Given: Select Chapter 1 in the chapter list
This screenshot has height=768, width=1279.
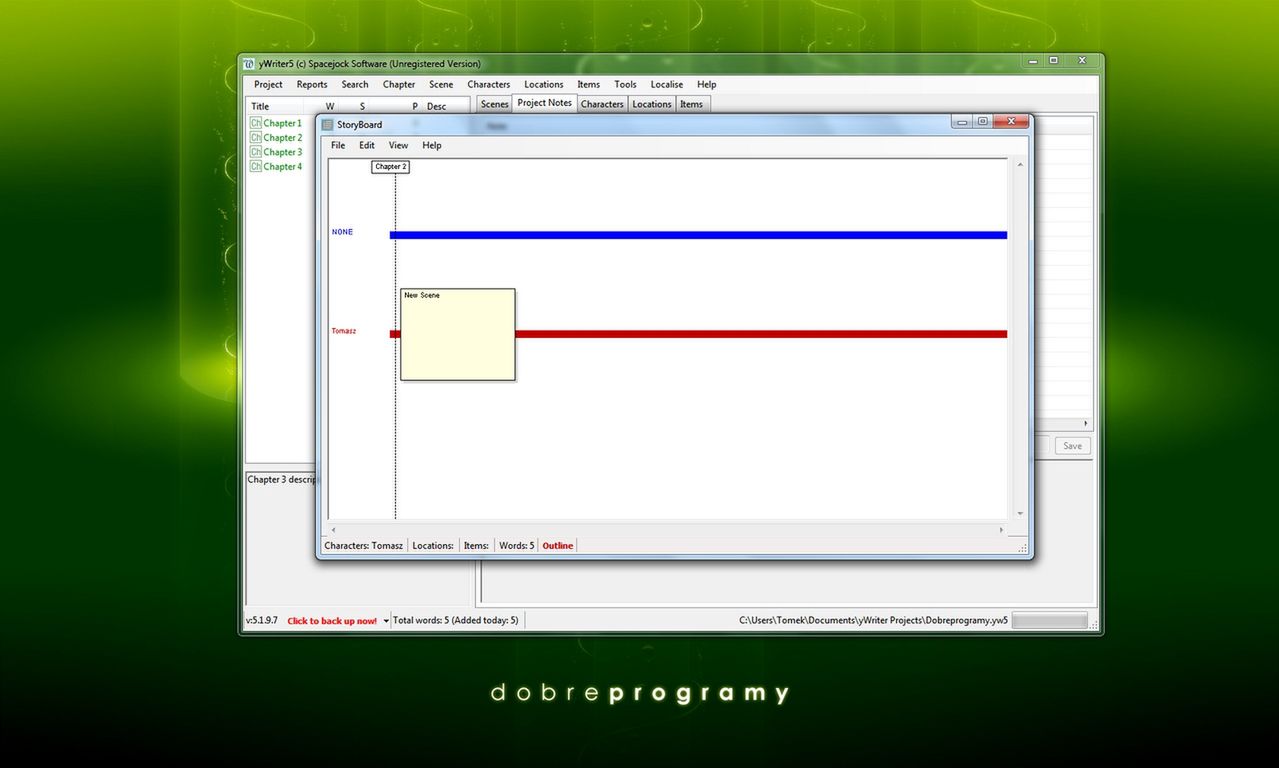Looking at the screenshot, I should 282,123.
